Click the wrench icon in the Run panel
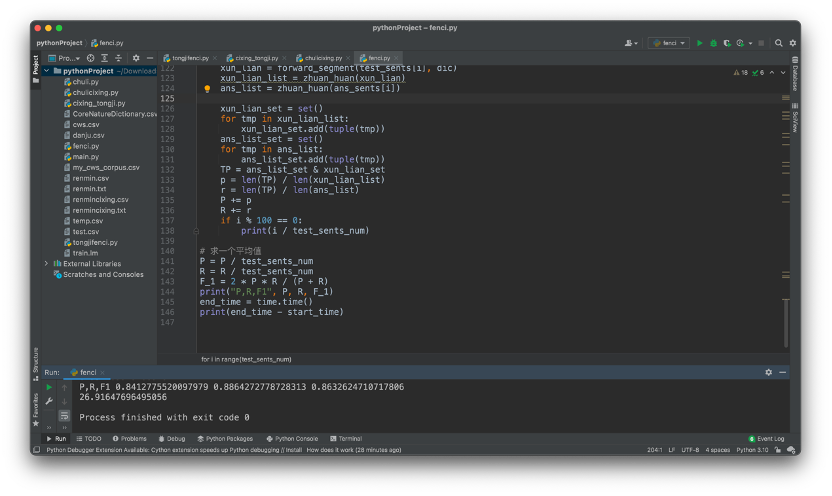 pos(49,401)
